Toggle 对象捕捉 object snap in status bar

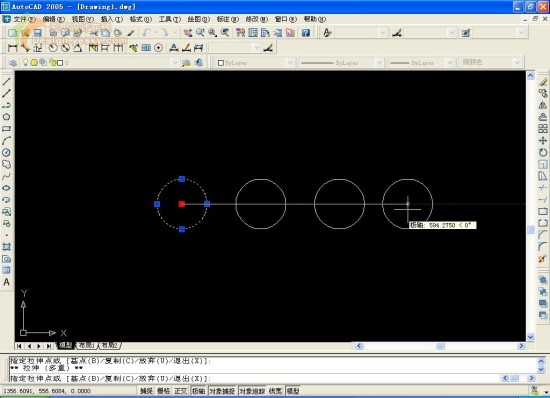tap(222, 391)
